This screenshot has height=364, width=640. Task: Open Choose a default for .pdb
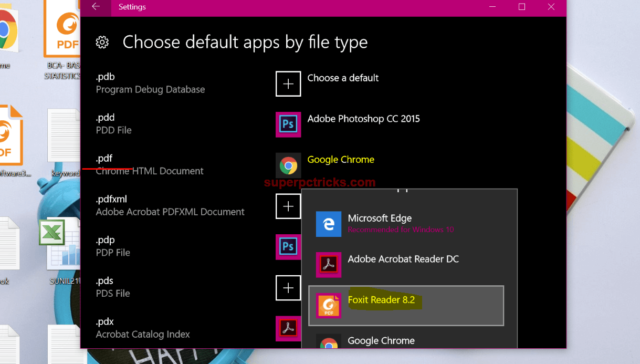[343, 78]
